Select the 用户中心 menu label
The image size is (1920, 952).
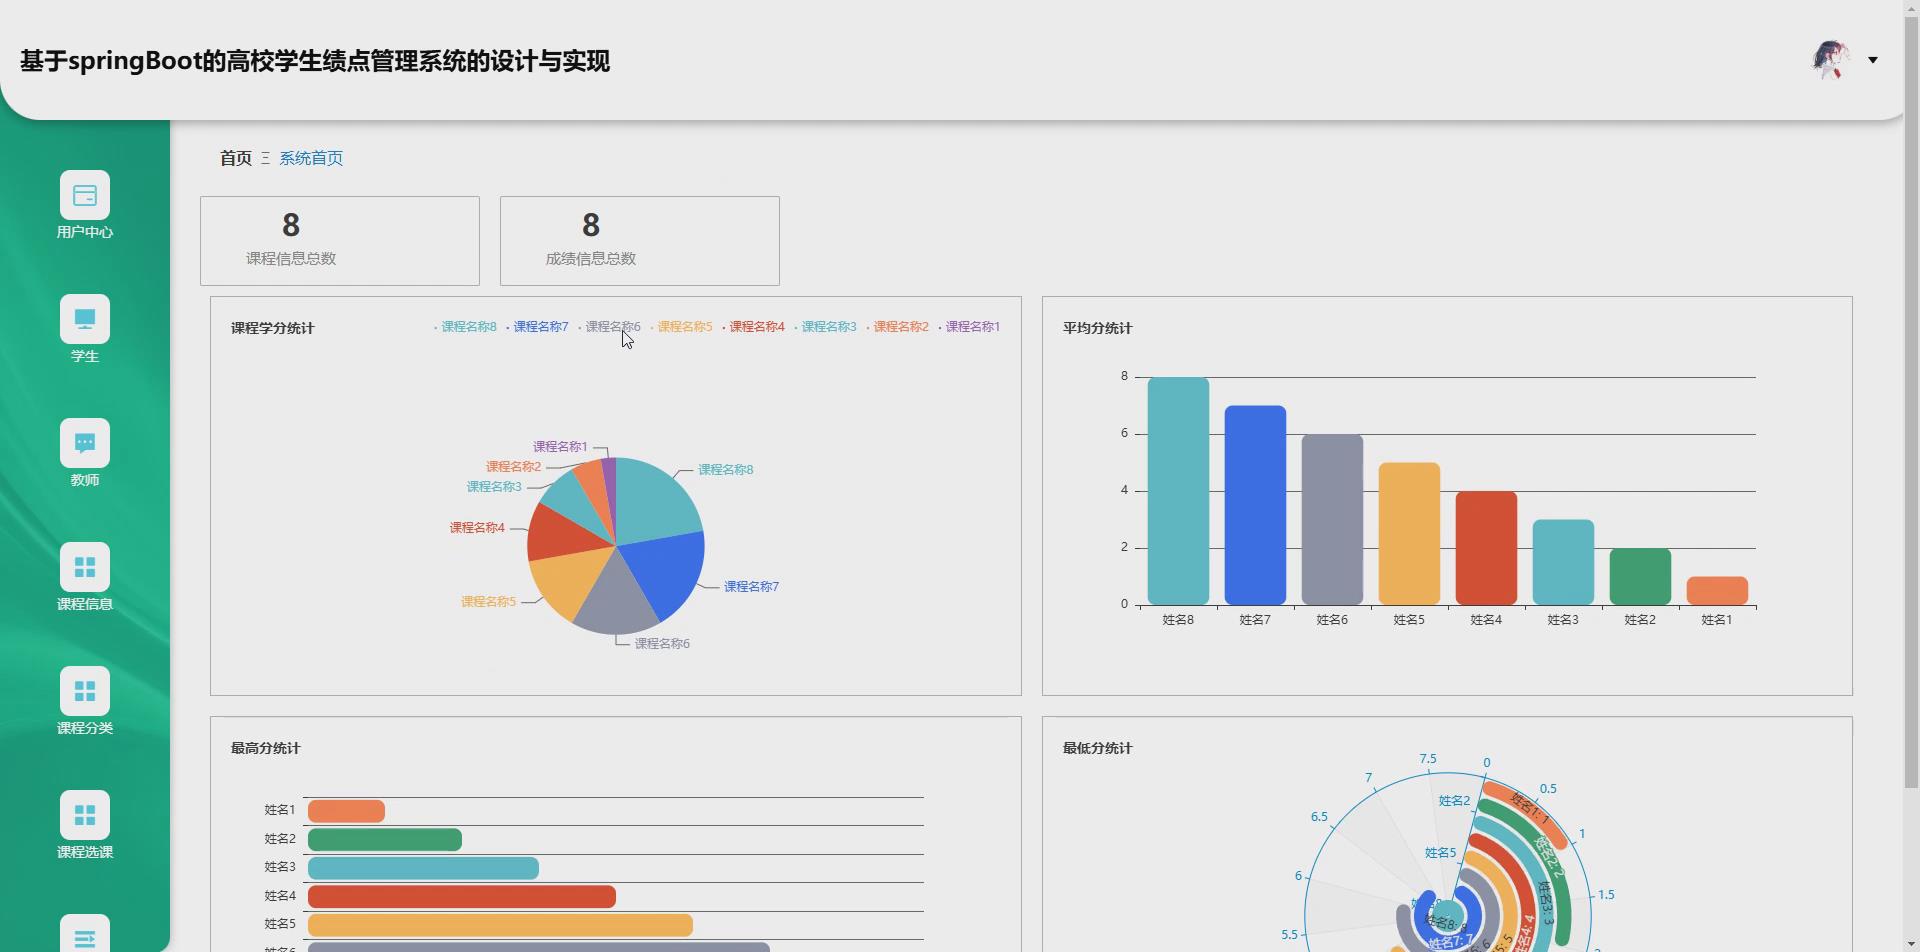(85, 232)
